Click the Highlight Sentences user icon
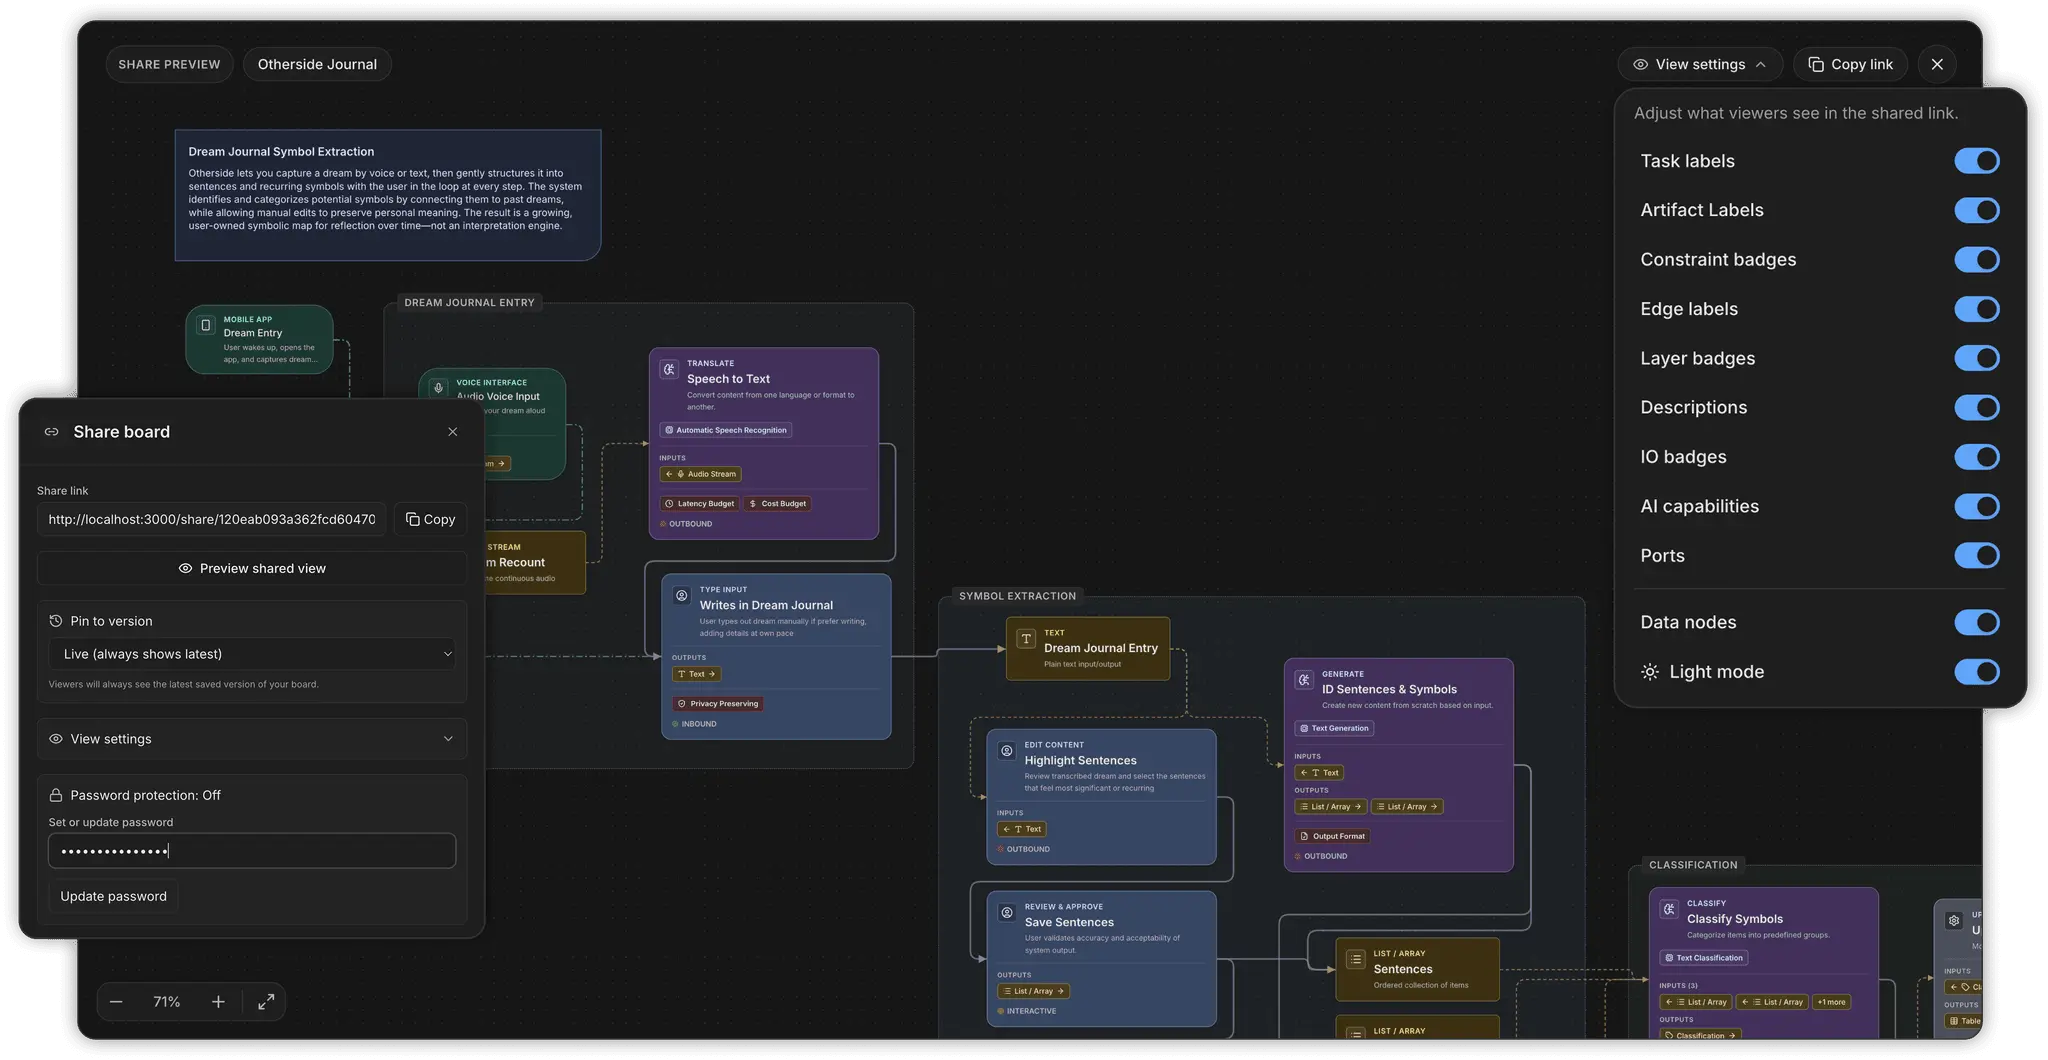The width and height of the screenshot is (2048, 1060). 1007,750
